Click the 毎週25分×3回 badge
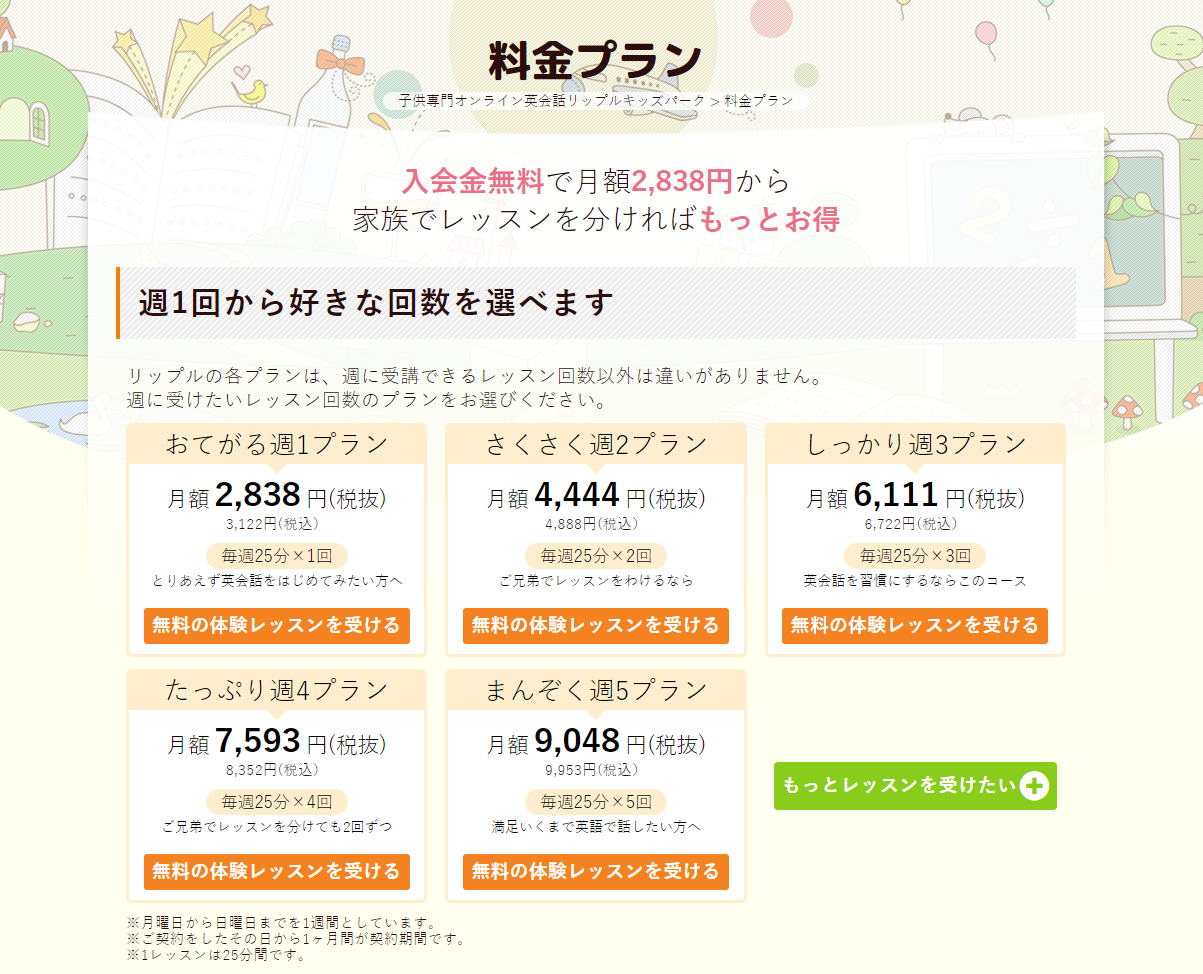The height and width of the screenshot is (974, 1203). coord(915,556)
